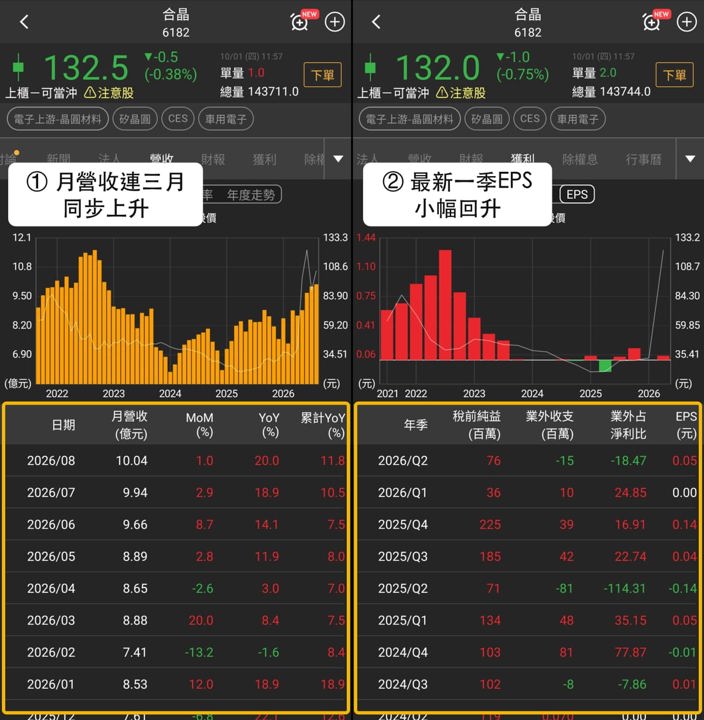This screenshot has width=704, height=720.
Task: Switch to 營收 tab in left panel
Action: (162, 158)
